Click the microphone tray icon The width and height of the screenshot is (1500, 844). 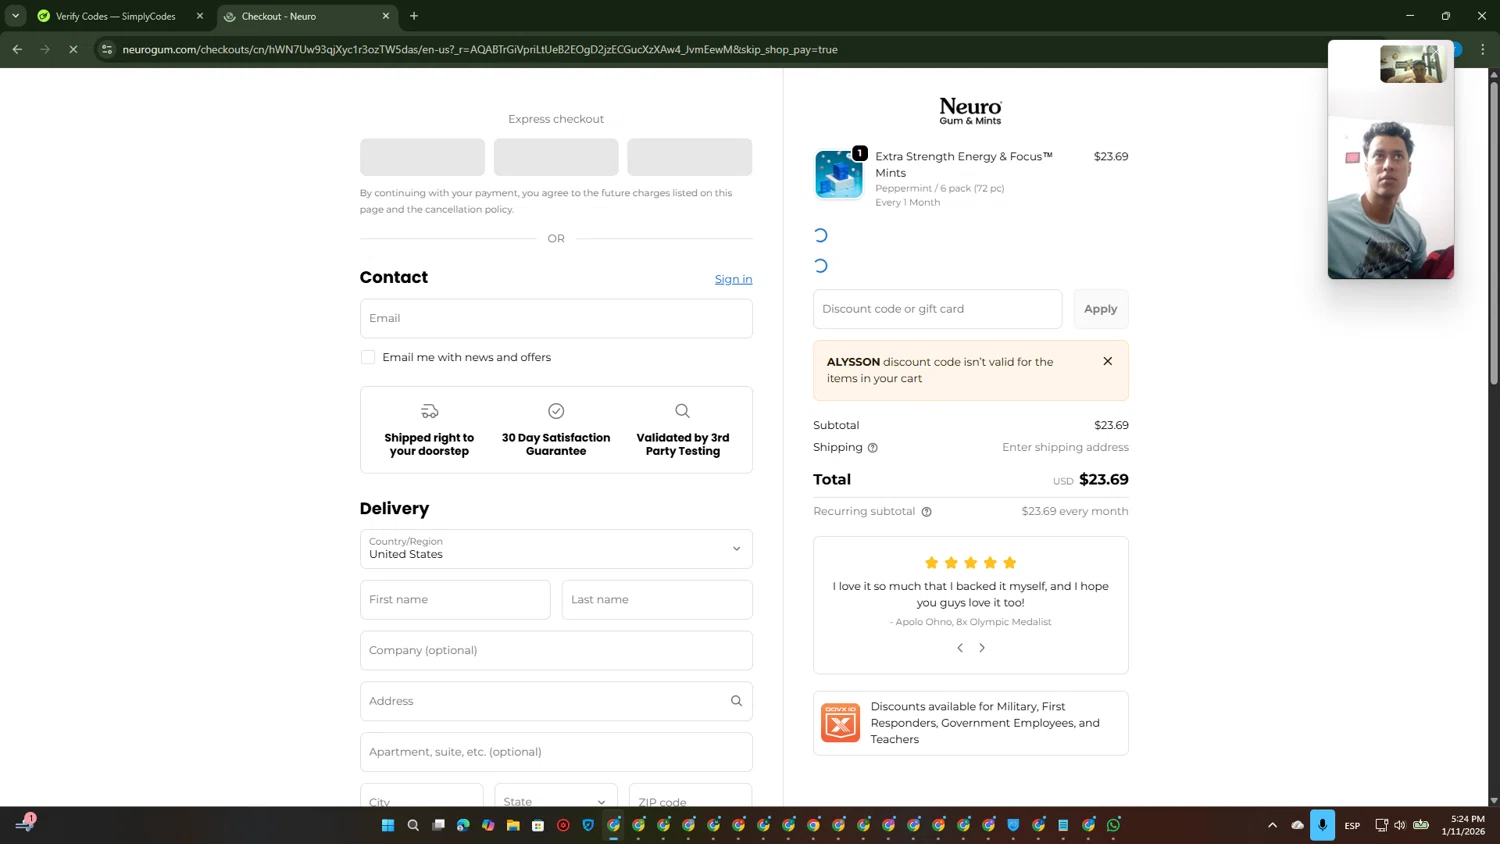coord(1322,825)
